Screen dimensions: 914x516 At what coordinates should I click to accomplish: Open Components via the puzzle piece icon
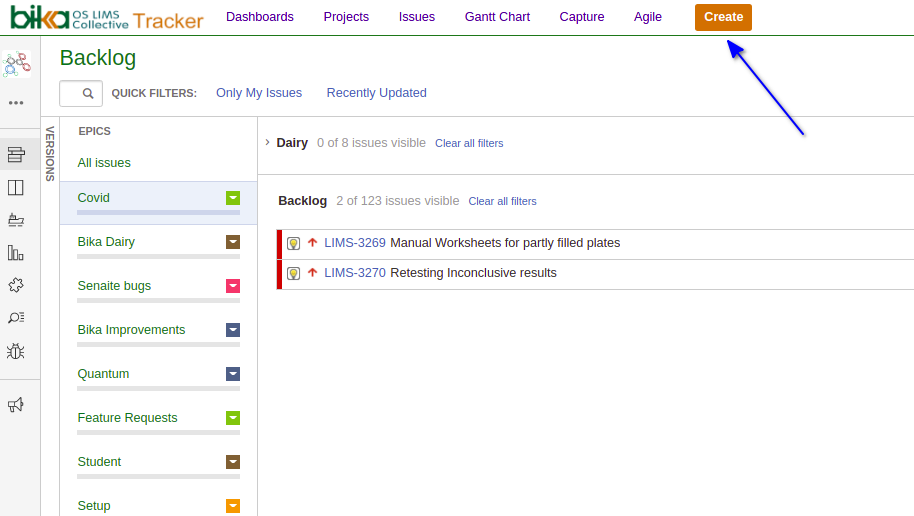pos(16,285)
